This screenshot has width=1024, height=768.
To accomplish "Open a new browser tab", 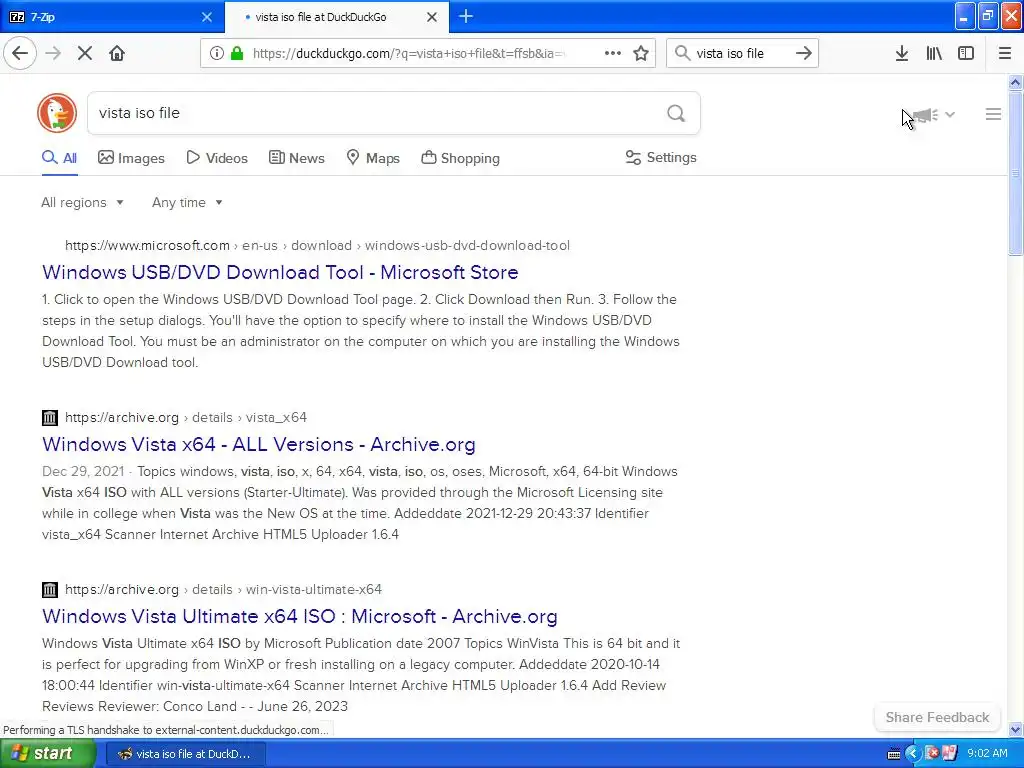I will [x=466, y=16].
